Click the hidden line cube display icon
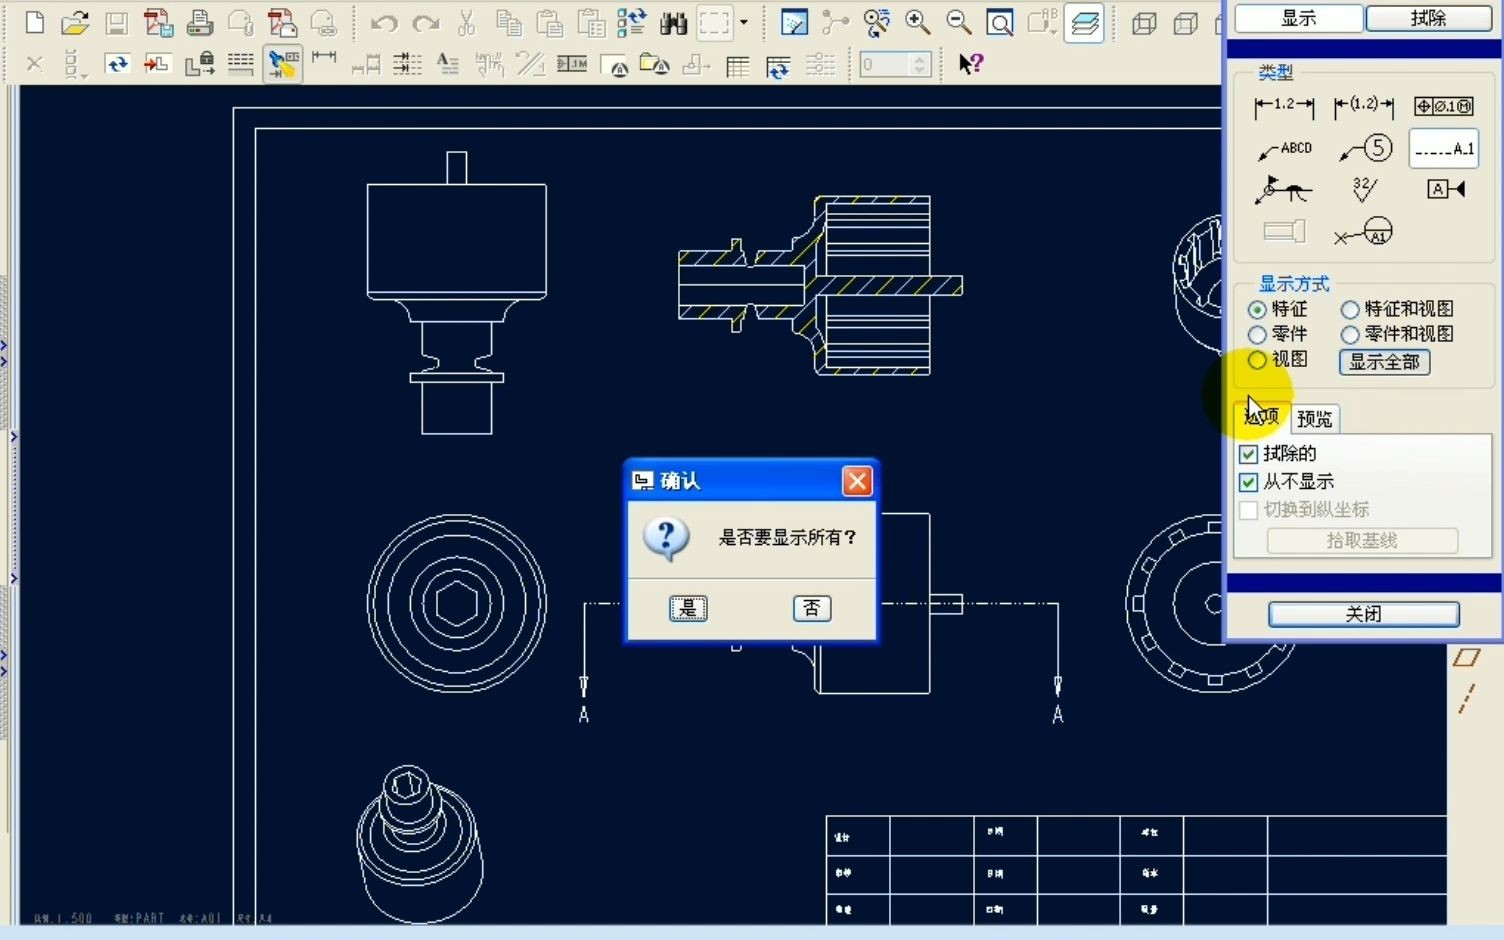The width and height of the screenshot is (1504, 940). point(1185,22)
